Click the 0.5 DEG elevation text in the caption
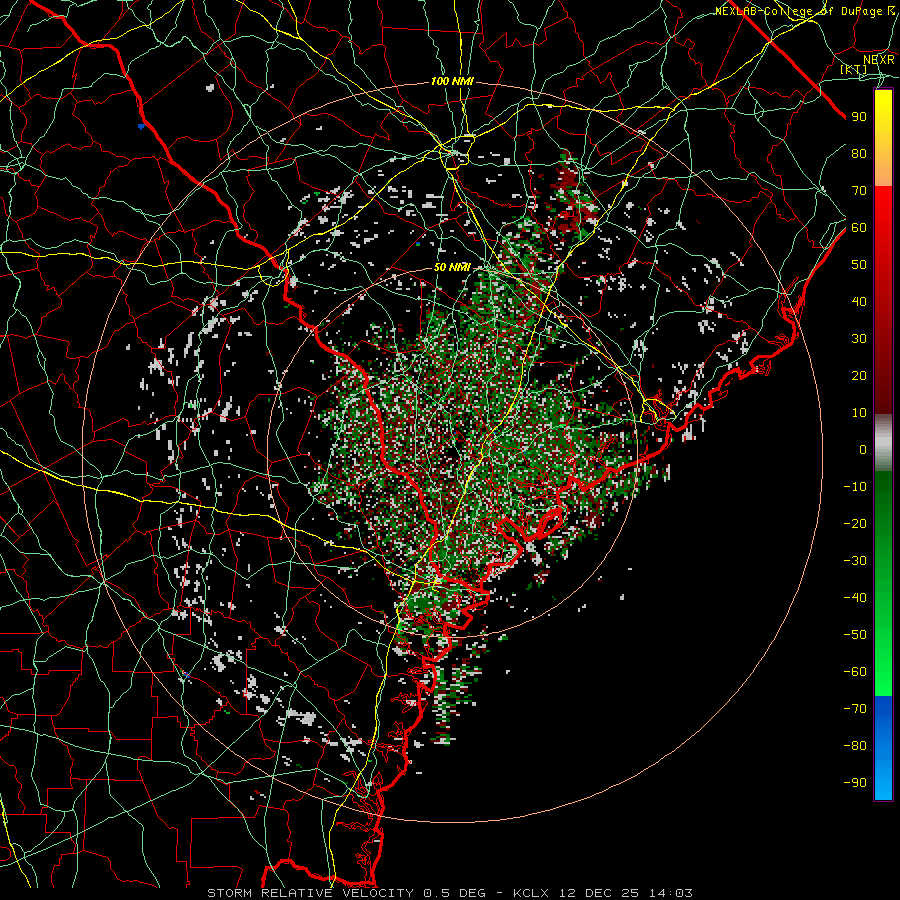This screenshot has width=900, height=900. coord(455,893)
